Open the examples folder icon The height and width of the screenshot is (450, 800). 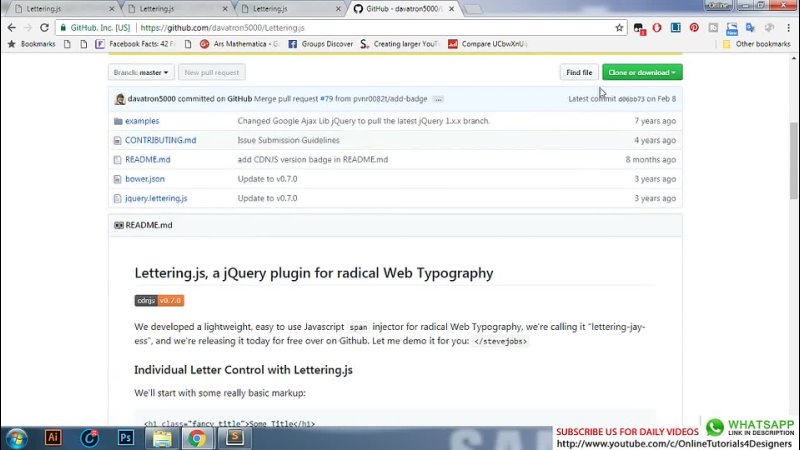[x=118, y=121]
